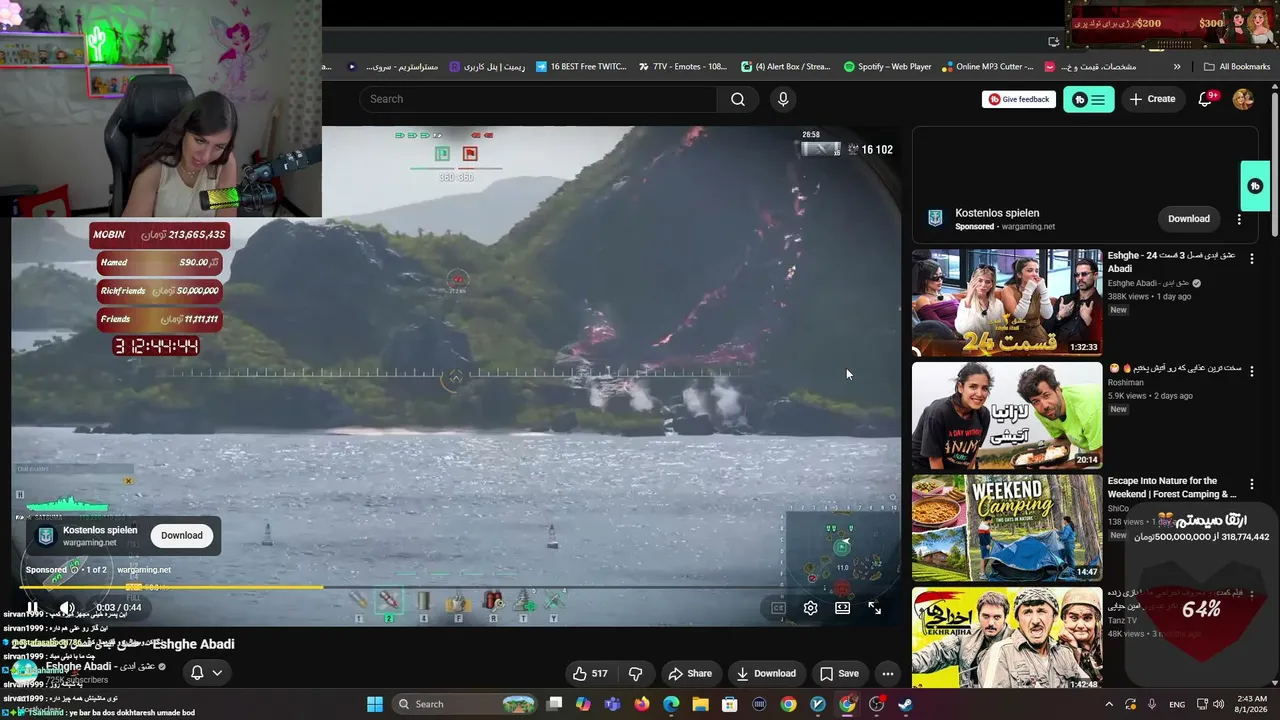
Task: Open the 20:14 Roshiman video thumbnail
Action: [1007, 415]
